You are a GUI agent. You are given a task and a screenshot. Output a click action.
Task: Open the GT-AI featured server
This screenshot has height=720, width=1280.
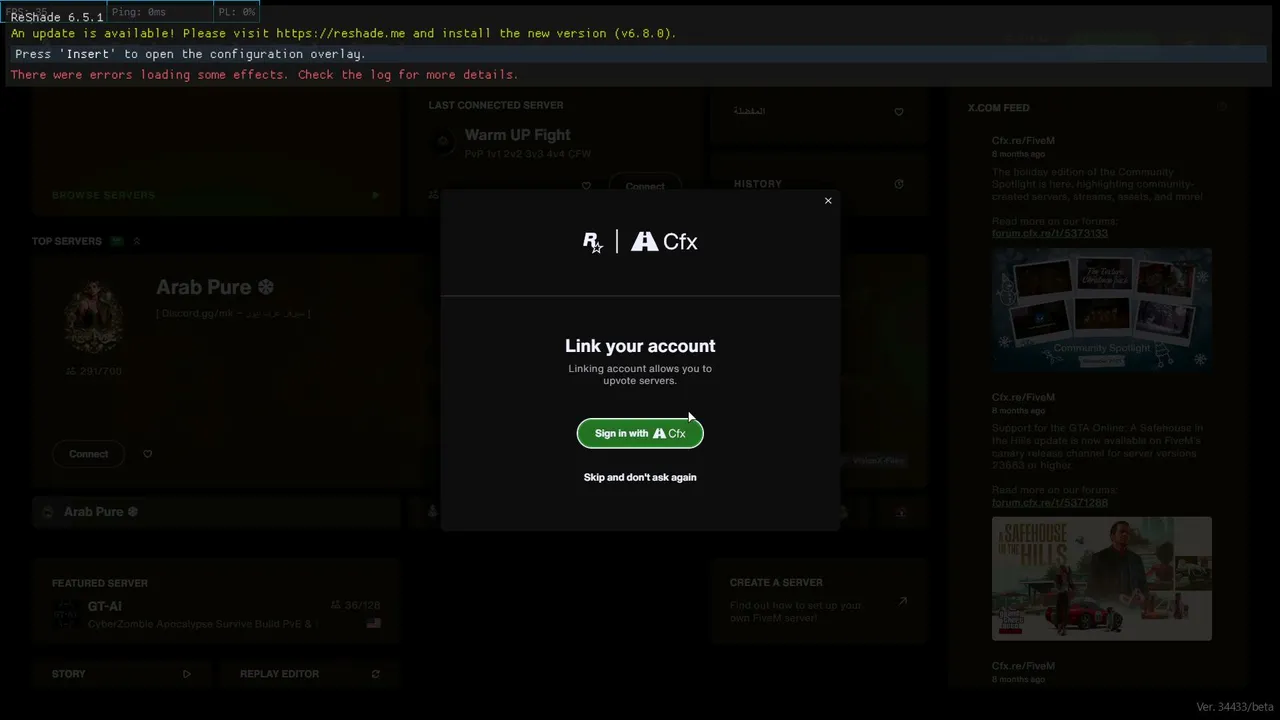tap(105, 606)
